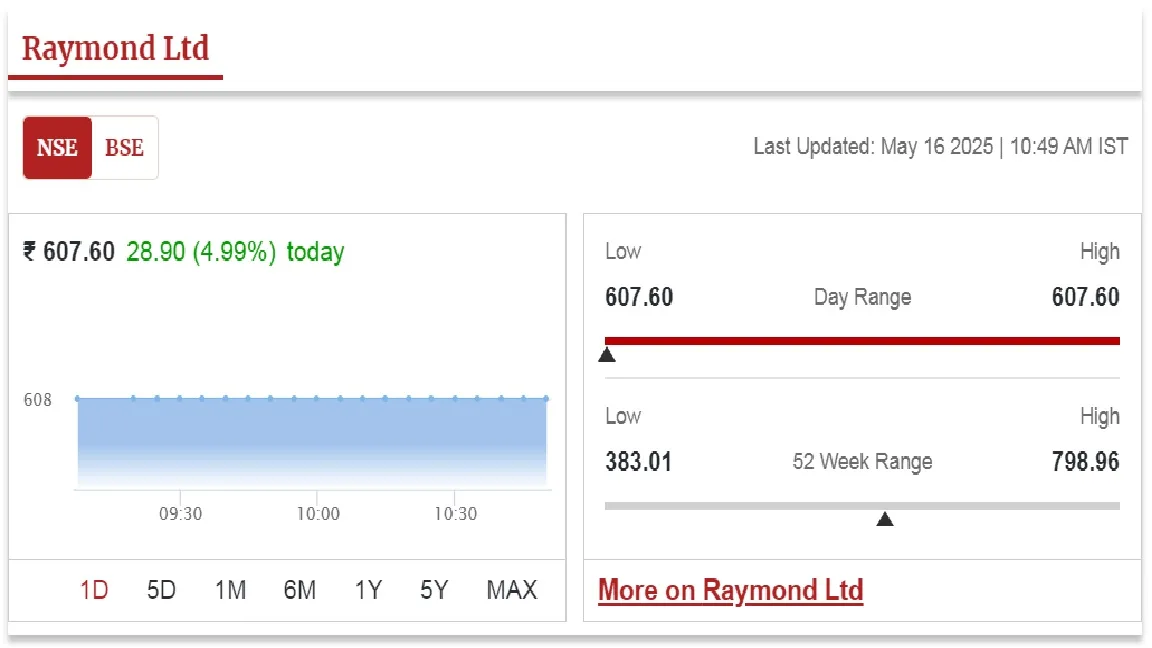This screenshot has width=1152, height=648.
Task: Select the 1M chart range tab
Action: click(x=230, y=590)
